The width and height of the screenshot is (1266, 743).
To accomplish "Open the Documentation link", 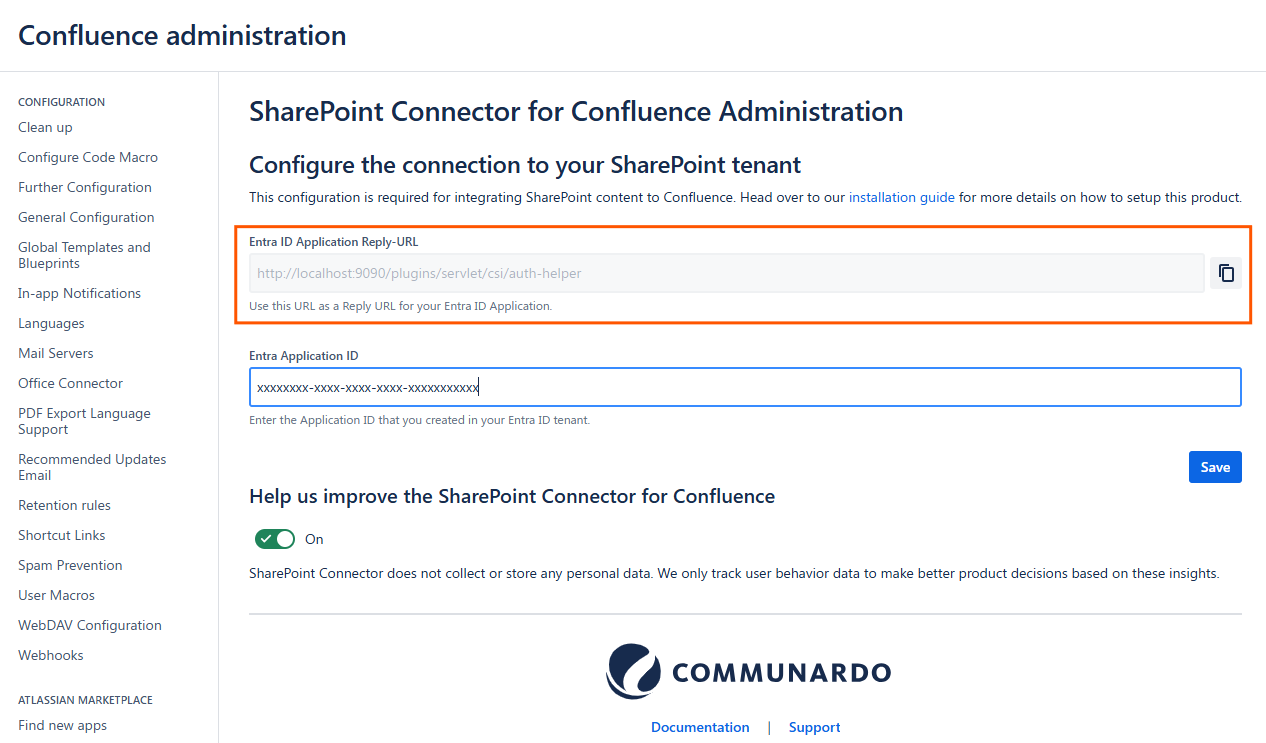I will tap(700, 727).
